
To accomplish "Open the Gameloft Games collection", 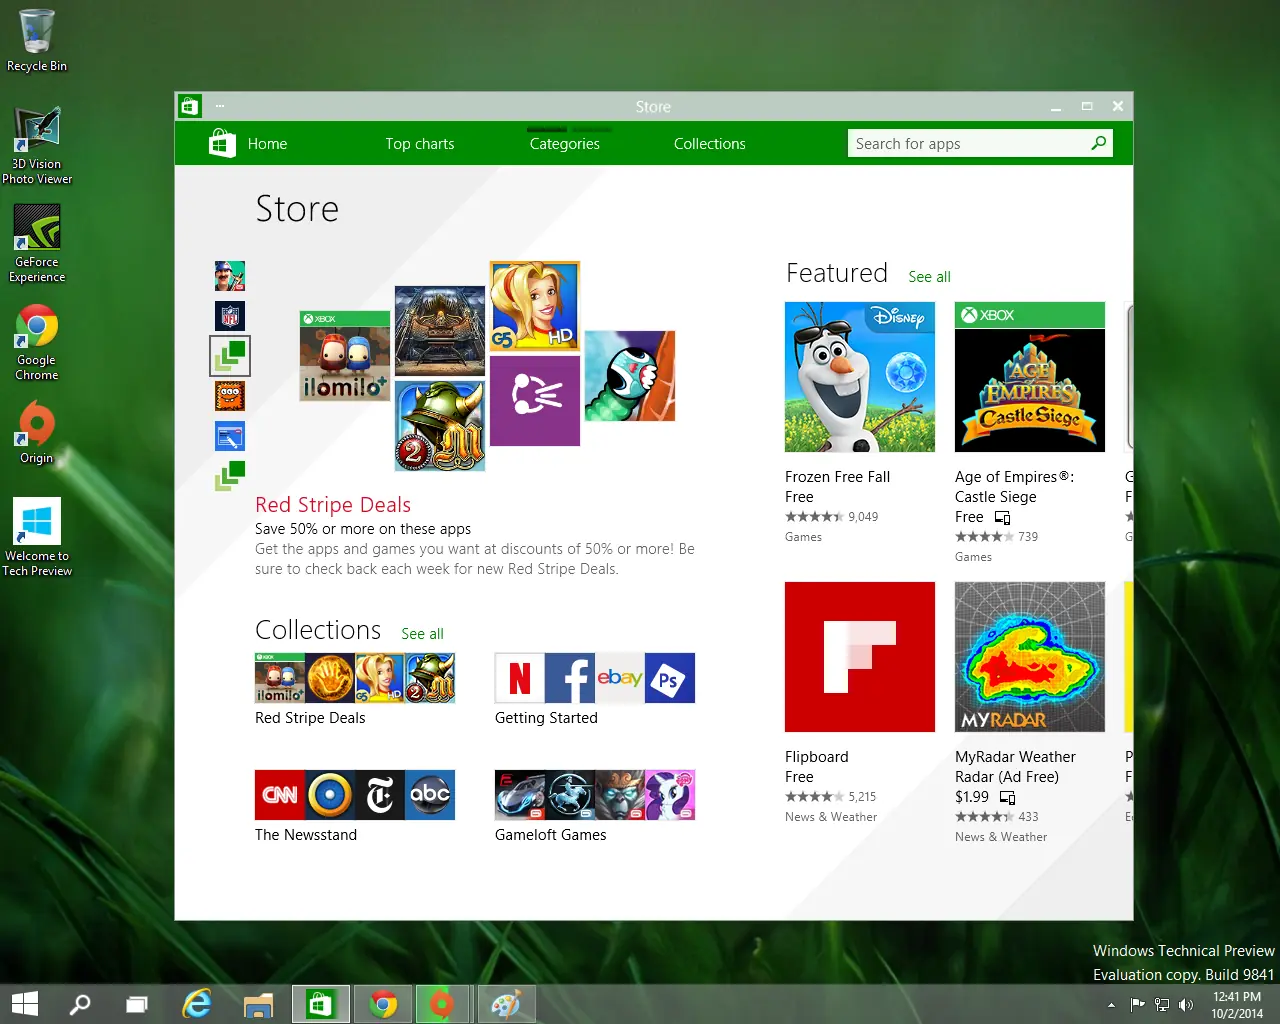I will pos(595,807).
